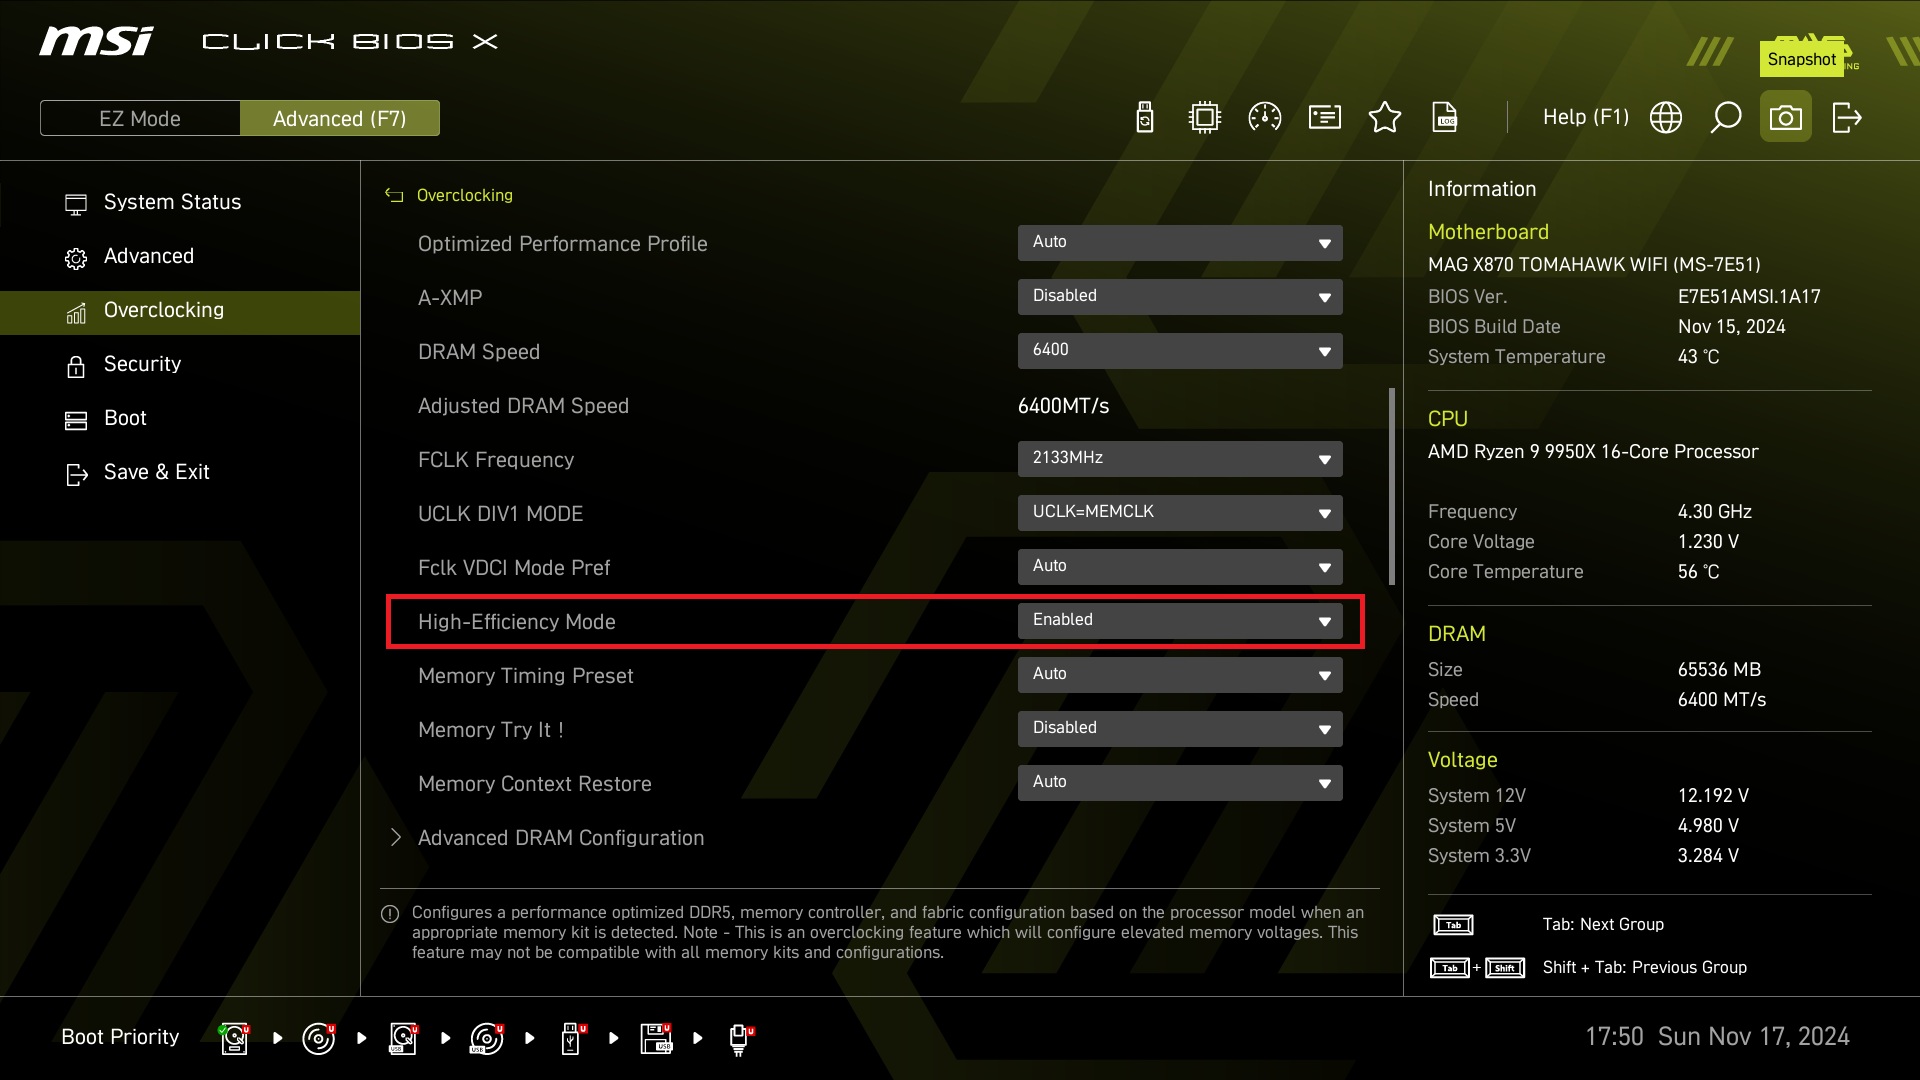Open Help with the Help (F1) button
This screenshot has height=1080, width=1920.
point(1585,117)
